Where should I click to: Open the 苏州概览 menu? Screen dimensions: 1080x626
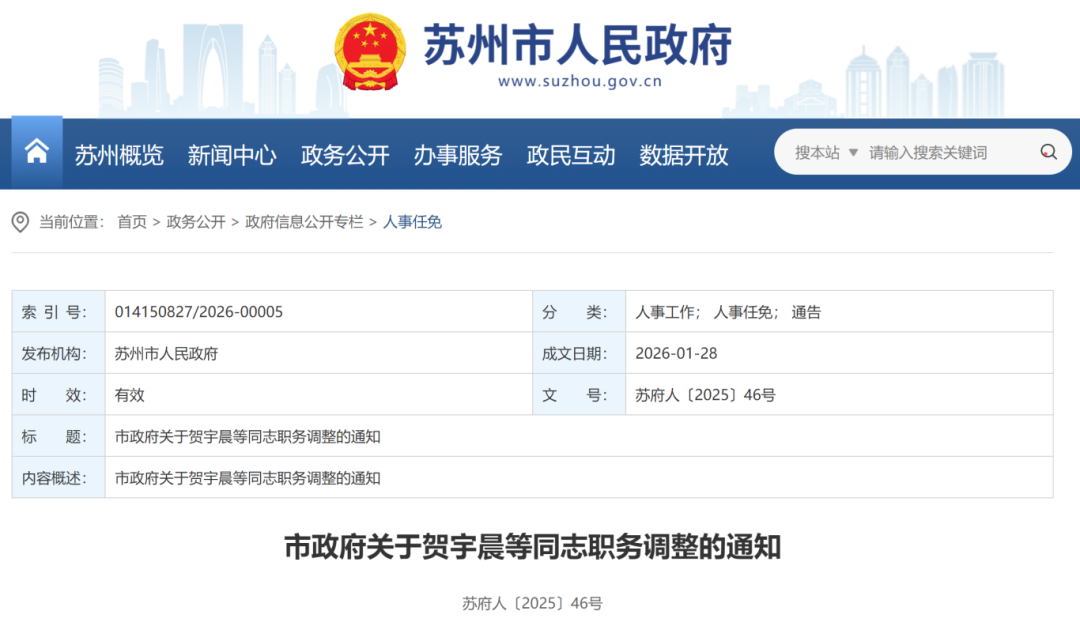click(119, 155)
